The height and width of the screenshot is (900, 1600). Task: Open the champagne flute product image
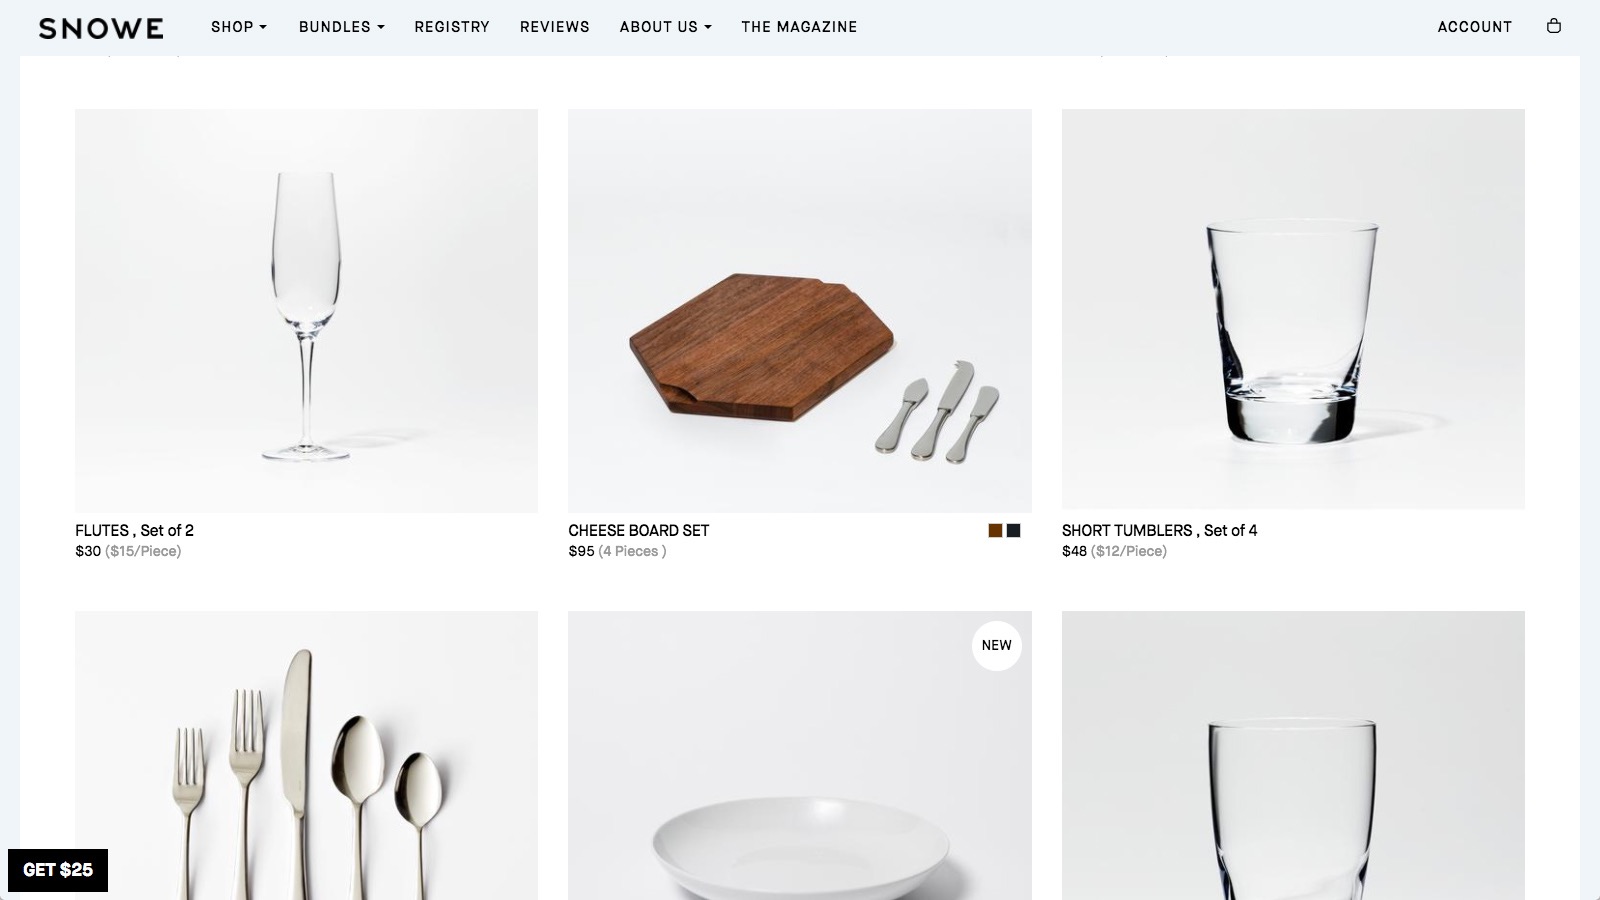click(x=306, y=311)
